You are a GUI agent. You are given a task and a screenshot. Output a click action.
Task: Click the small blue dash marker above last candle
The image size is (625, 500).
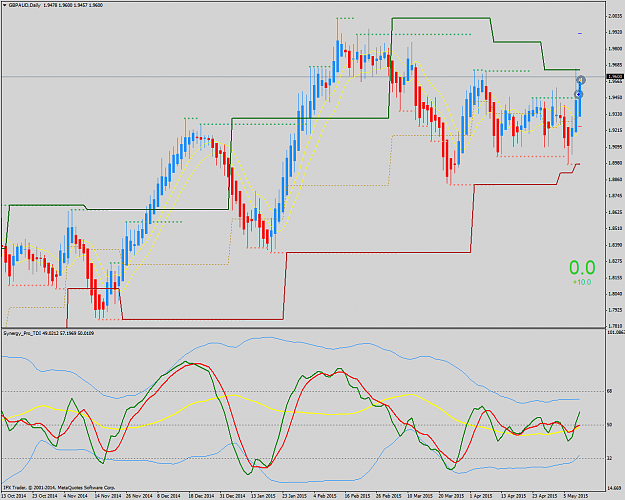pos(580,33)
